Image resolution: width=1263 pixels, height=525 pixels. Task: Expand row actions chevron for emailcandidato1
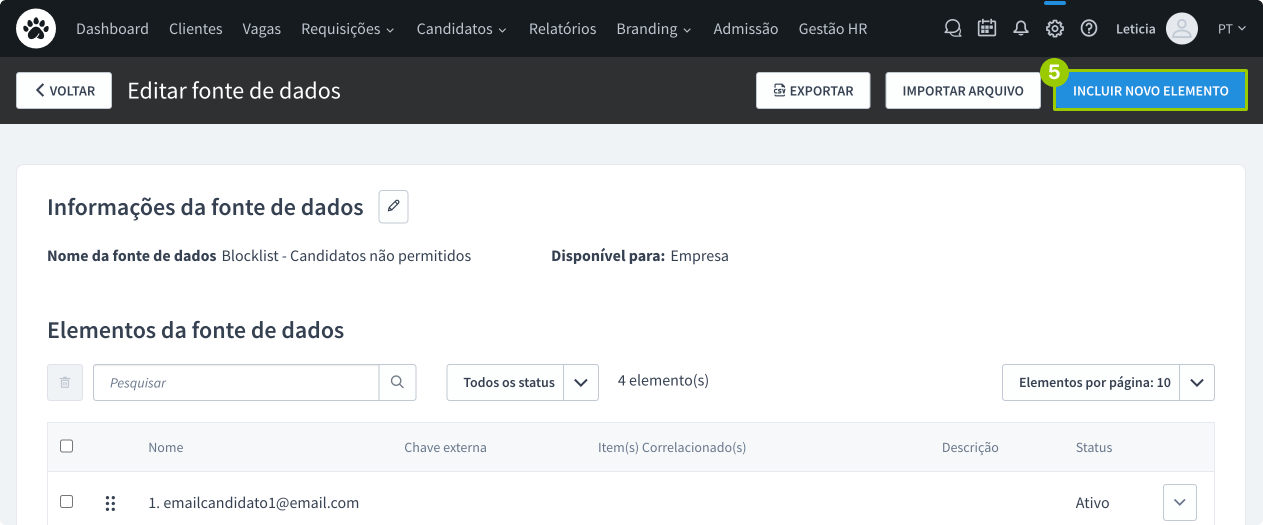tap(1180, 502)
